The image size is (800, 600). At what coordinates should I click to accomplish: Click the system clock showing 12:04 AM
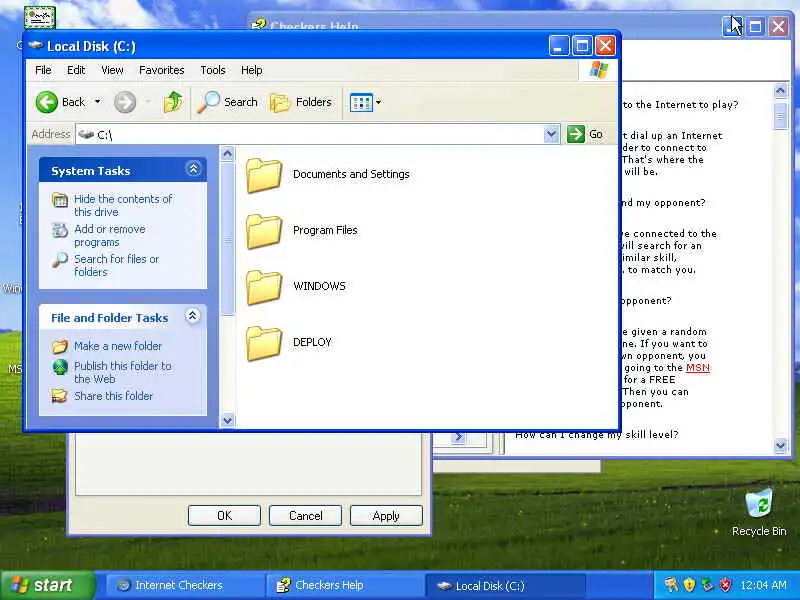tap(763, 585)
